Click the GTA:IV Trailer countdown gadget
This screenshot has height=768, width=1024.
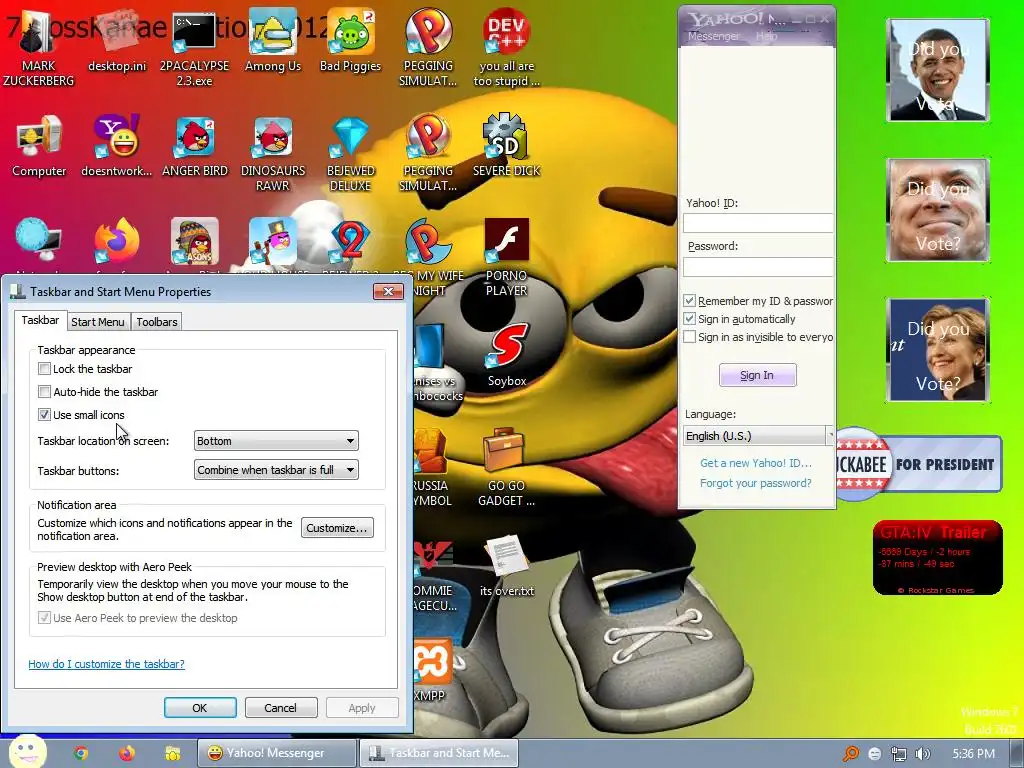tap(937, 558)
